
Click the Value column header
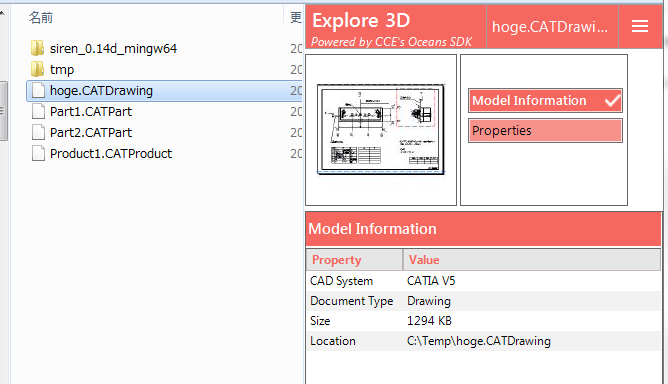point(532,260)
